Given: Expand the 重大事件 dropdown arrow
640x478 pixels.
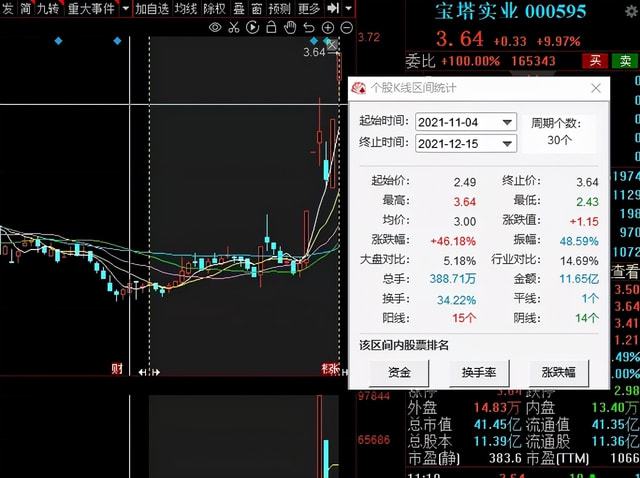Looking at the screenshot, I should click(x=126, y=8).
